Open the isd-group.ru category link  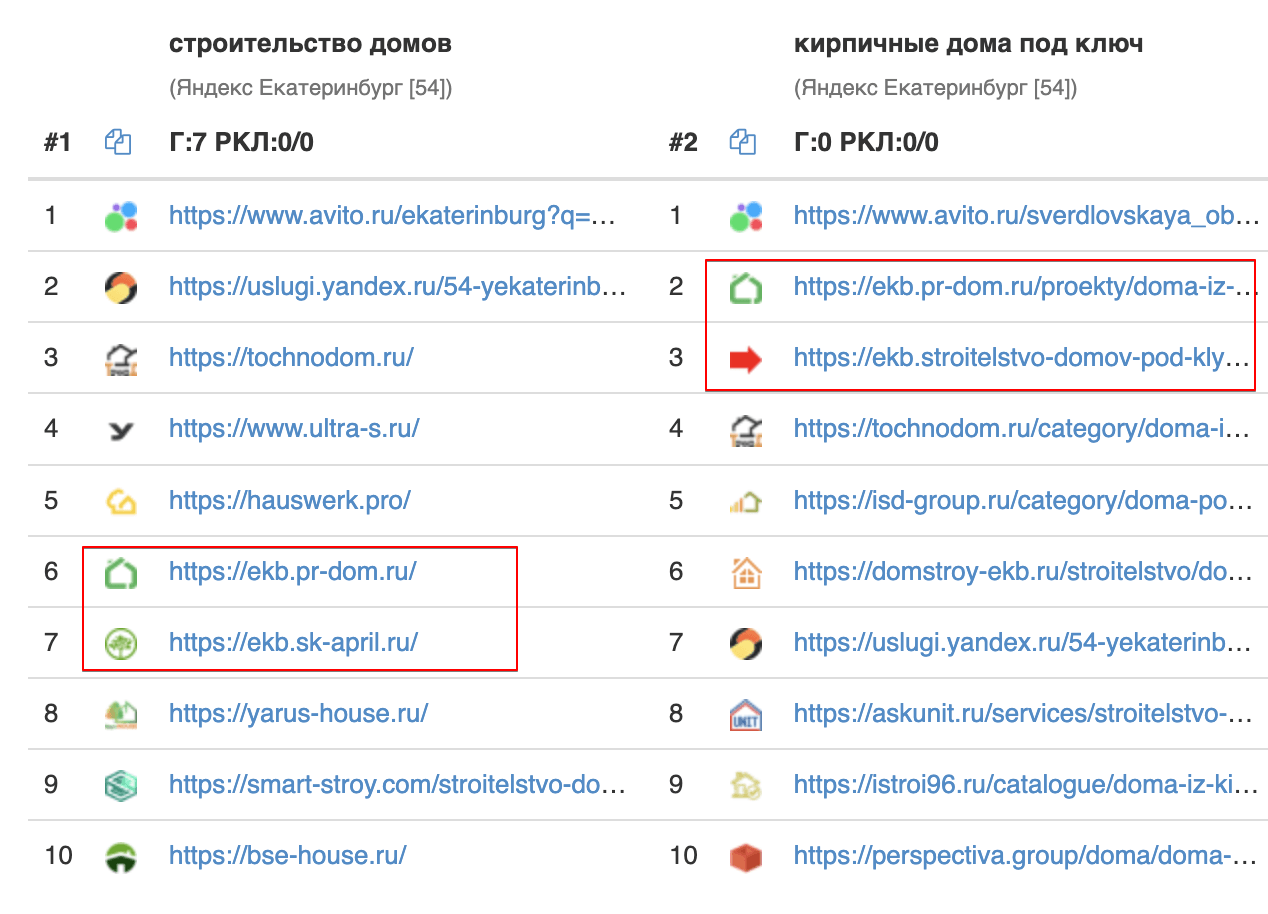(1022, 500)
